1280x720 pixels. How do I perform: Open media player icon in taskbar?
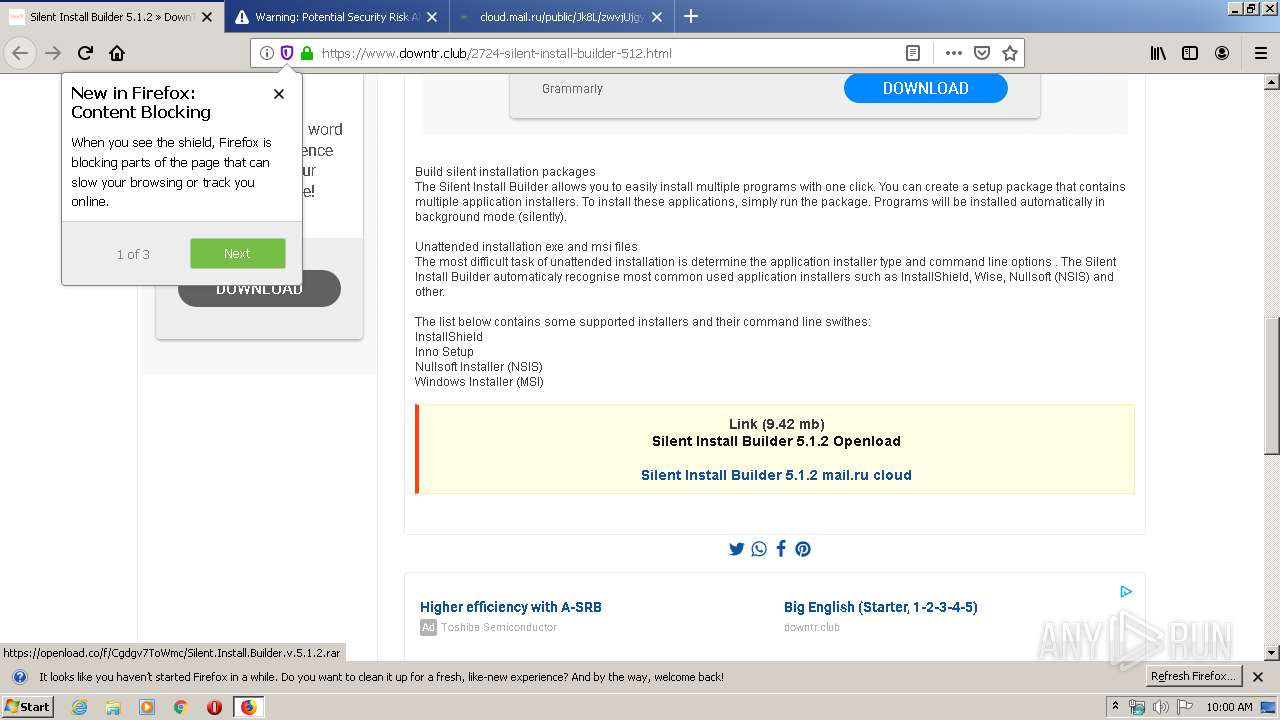(x=147, y=707)
